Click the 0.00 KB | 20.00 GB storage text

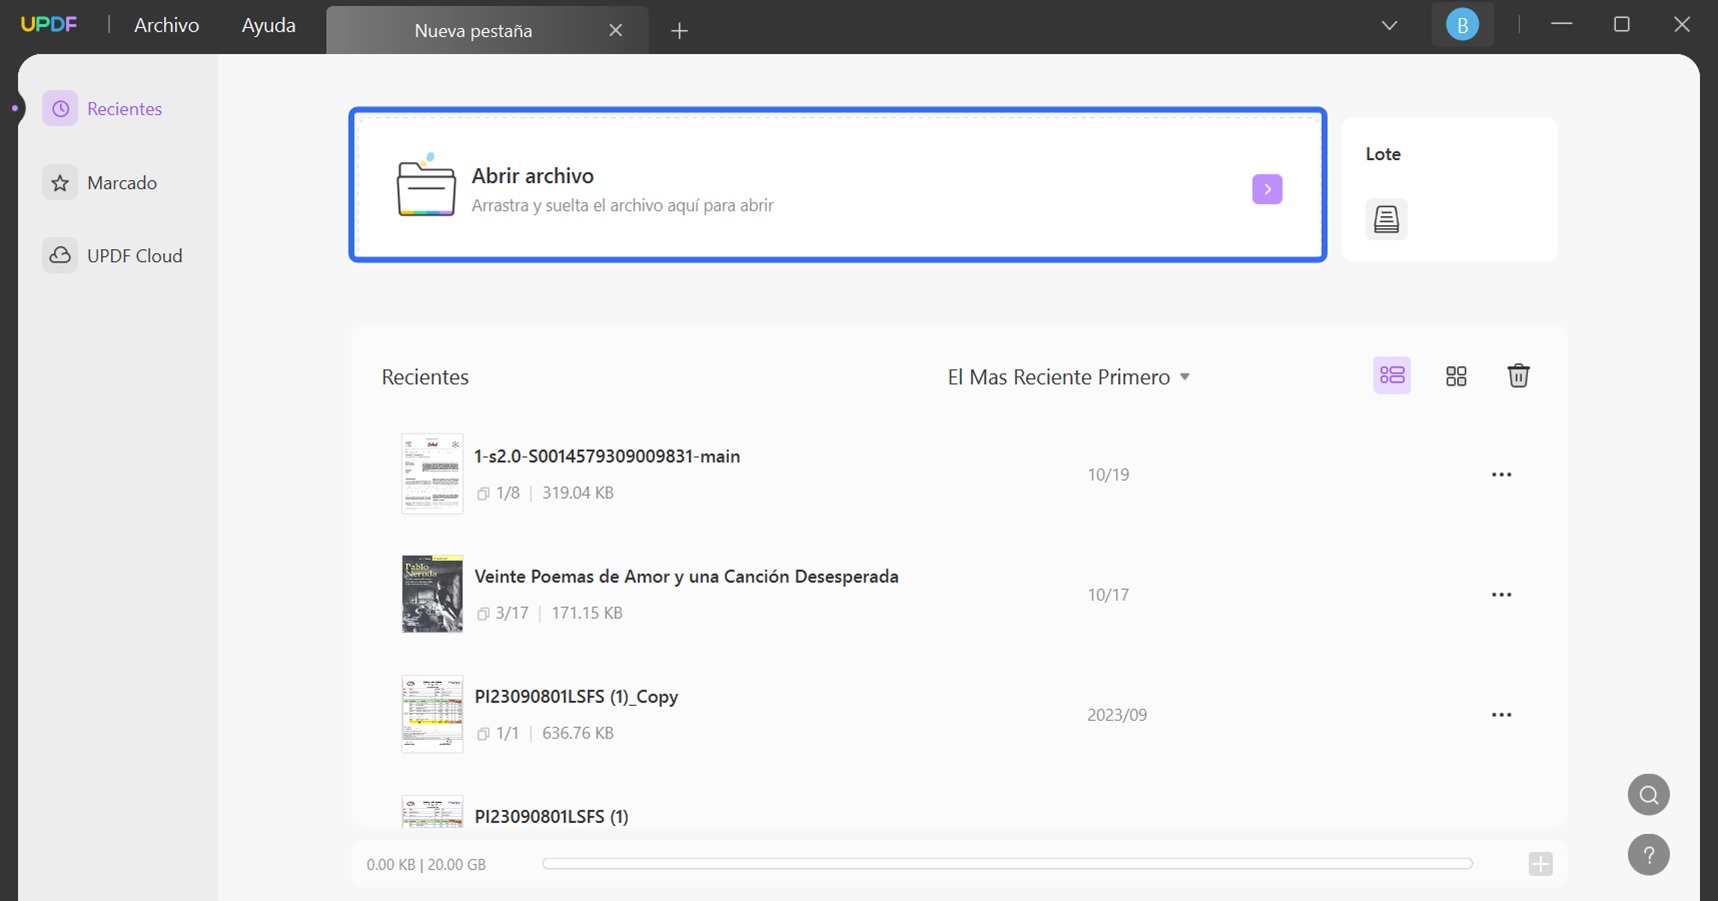tap(426, 865)
